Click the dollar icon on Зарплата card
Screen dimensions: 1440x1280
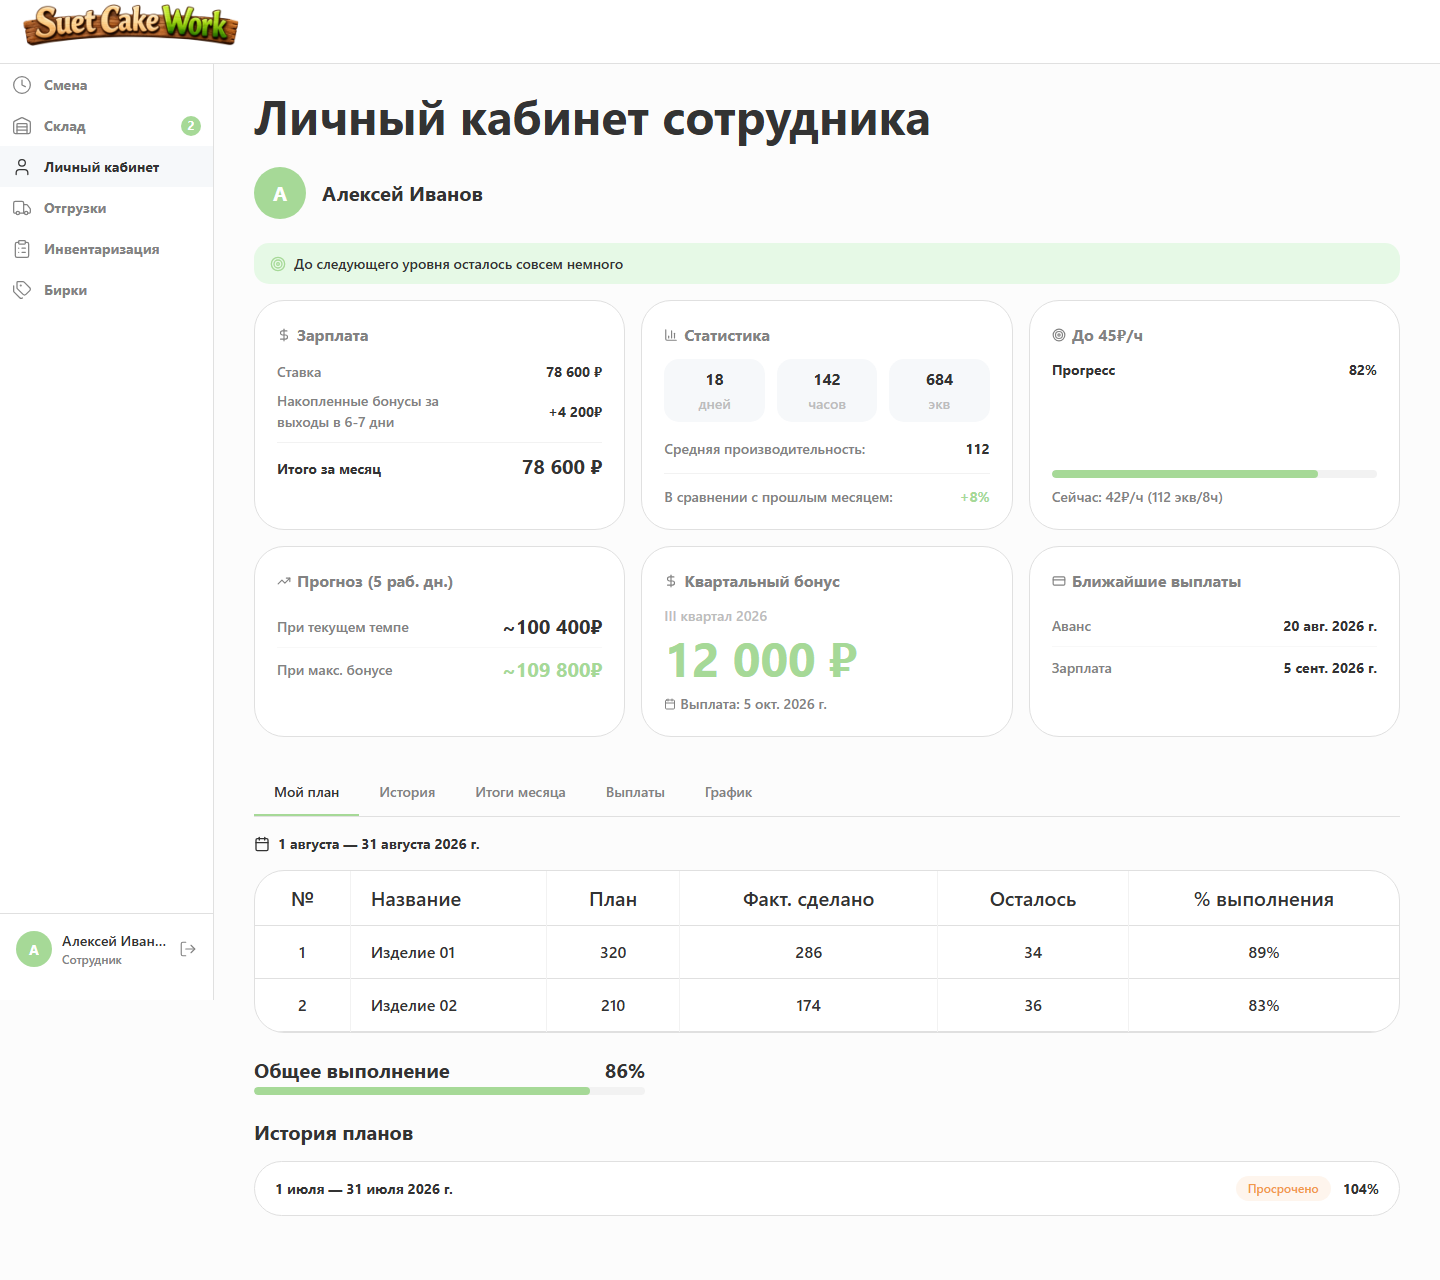(x=284, y=336)
